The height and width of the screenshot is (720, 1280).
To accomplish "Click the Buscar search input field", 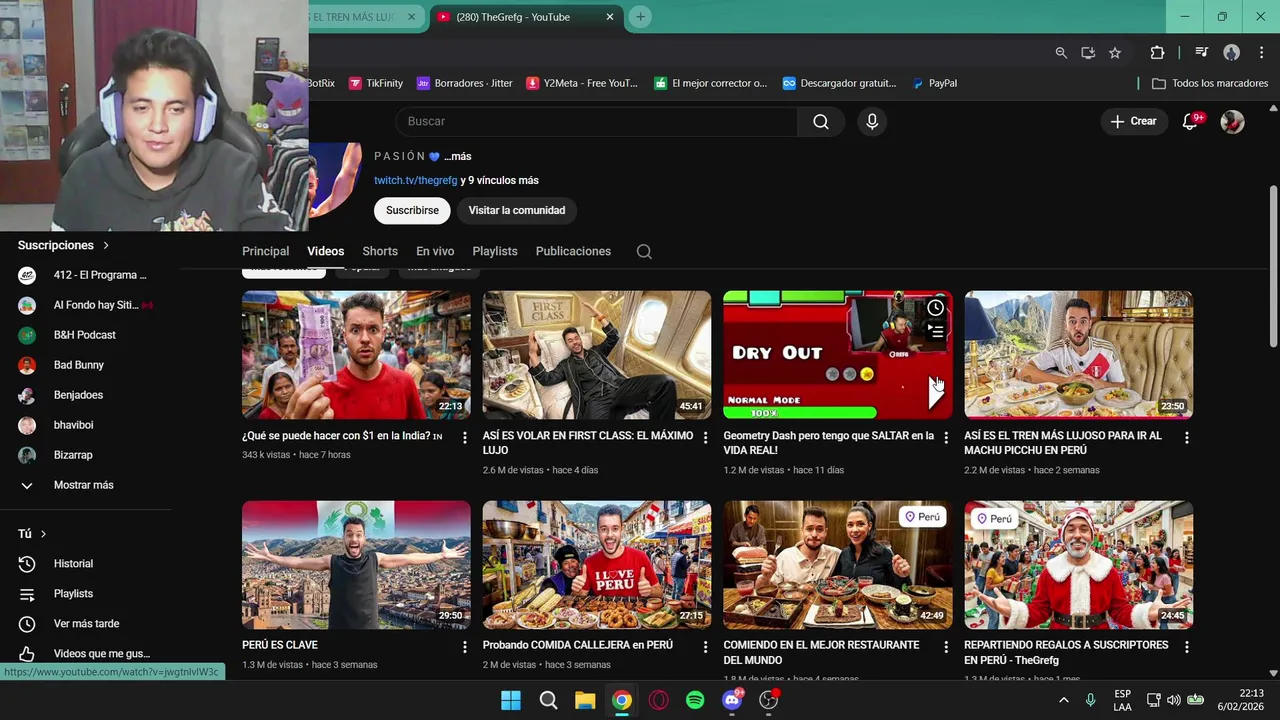I will coord(597,121).
